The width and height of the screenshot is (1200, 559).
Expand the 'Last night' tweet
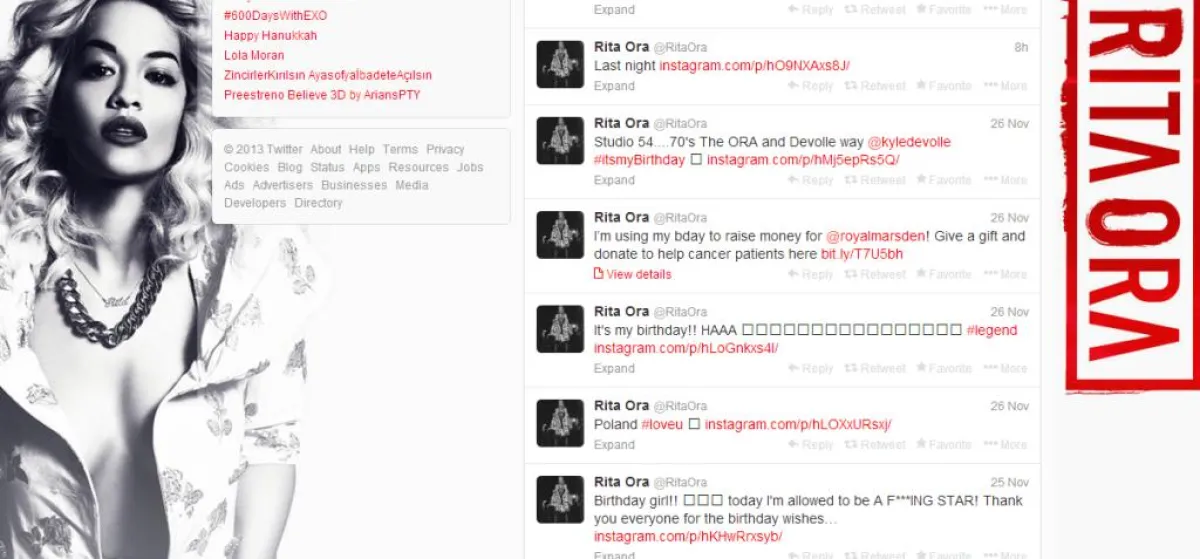click(x=614, y=86)
